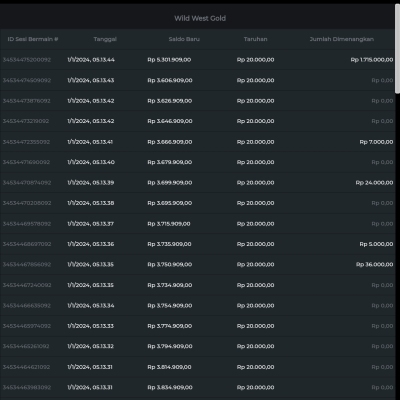Click session ID 34534474609092
The image size is (400, 400).
(x=27, y=80)
